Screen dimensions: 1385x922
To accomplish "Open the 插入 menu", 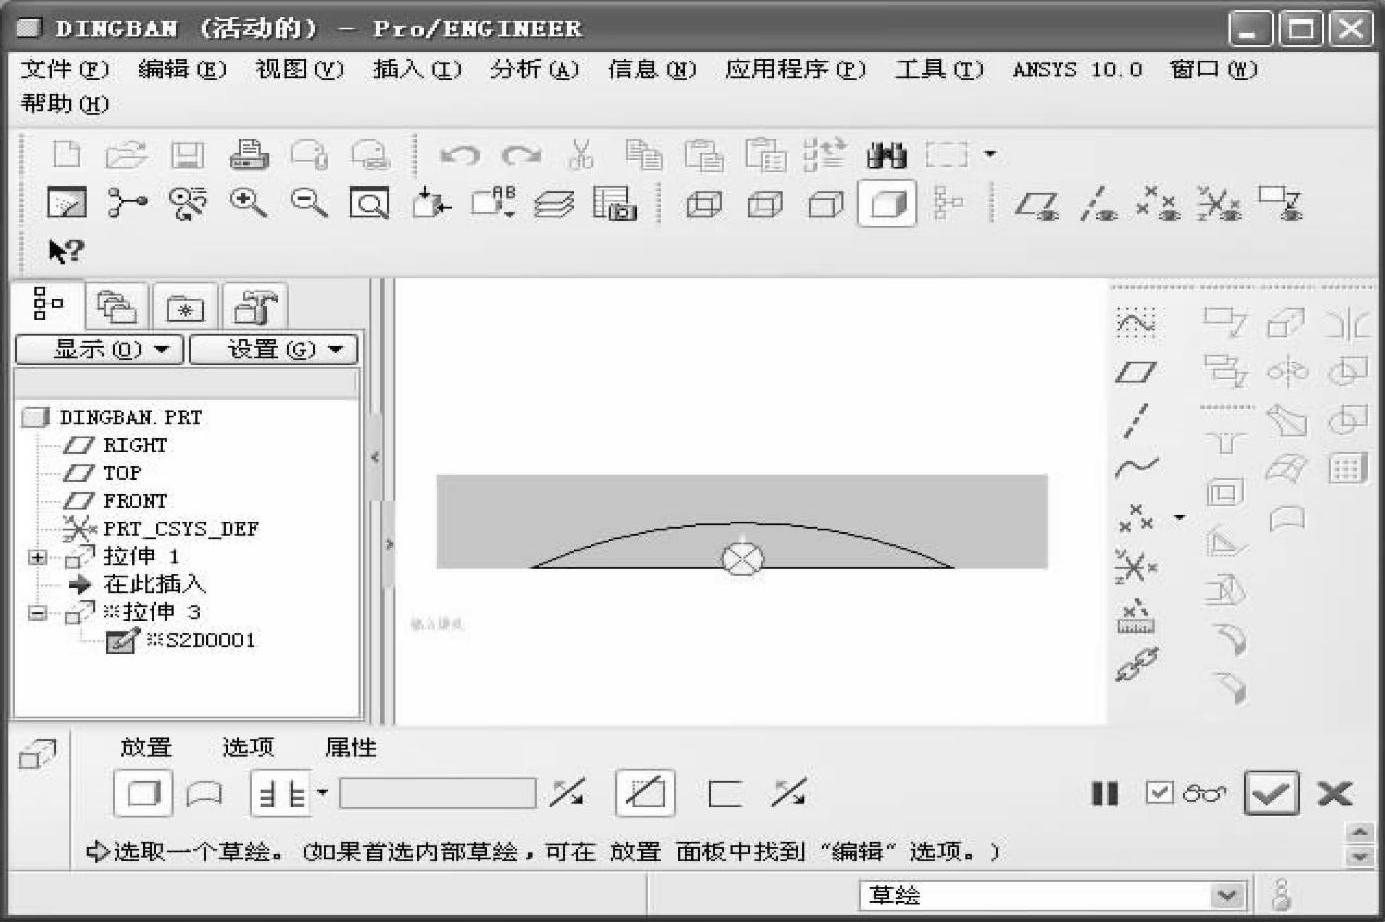I will point(417,69).
